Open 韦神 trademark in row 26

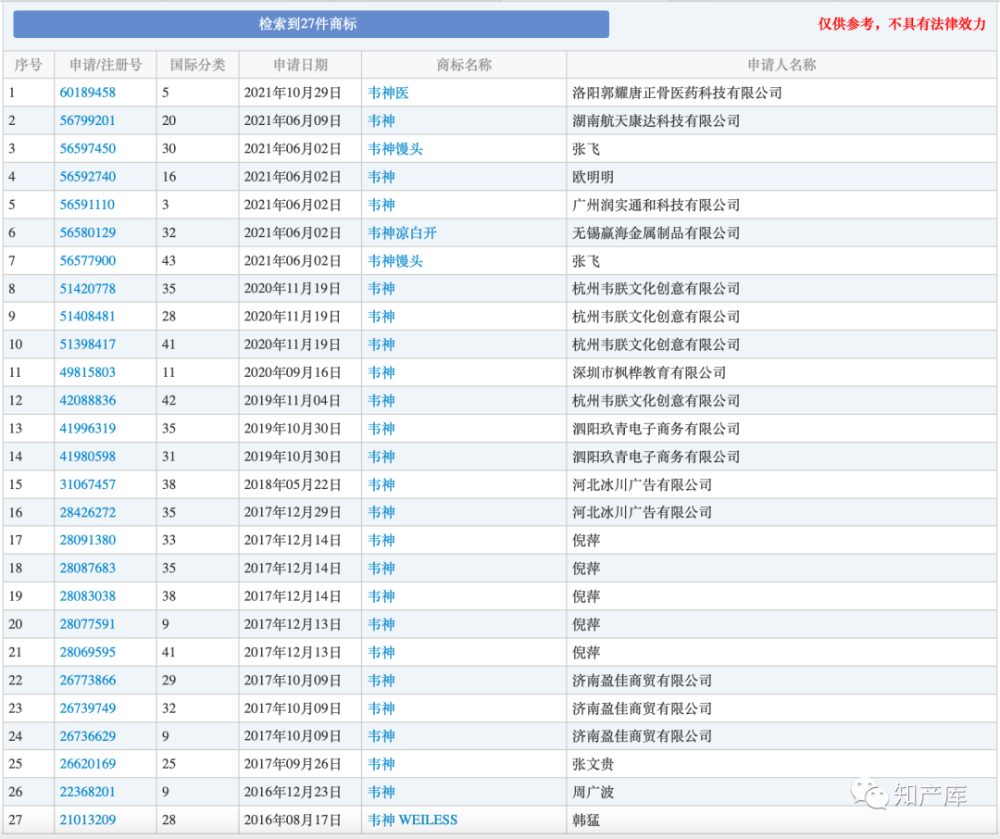click(x=381, y=792)
